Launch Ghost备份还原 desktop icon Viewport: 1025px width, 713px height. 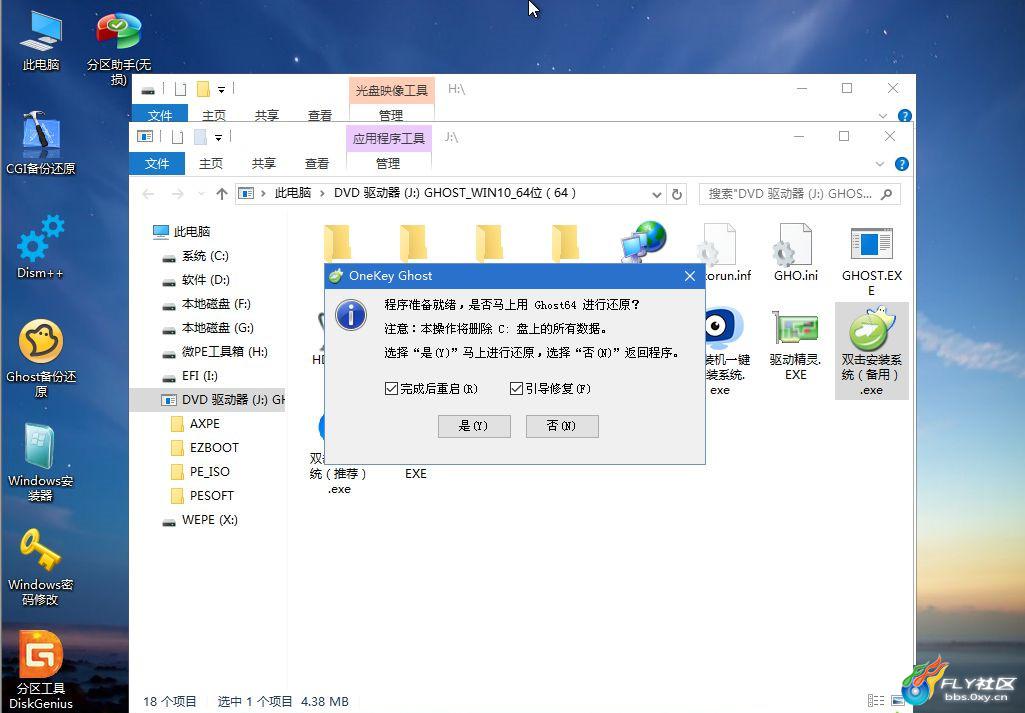(x=41, y=358)
